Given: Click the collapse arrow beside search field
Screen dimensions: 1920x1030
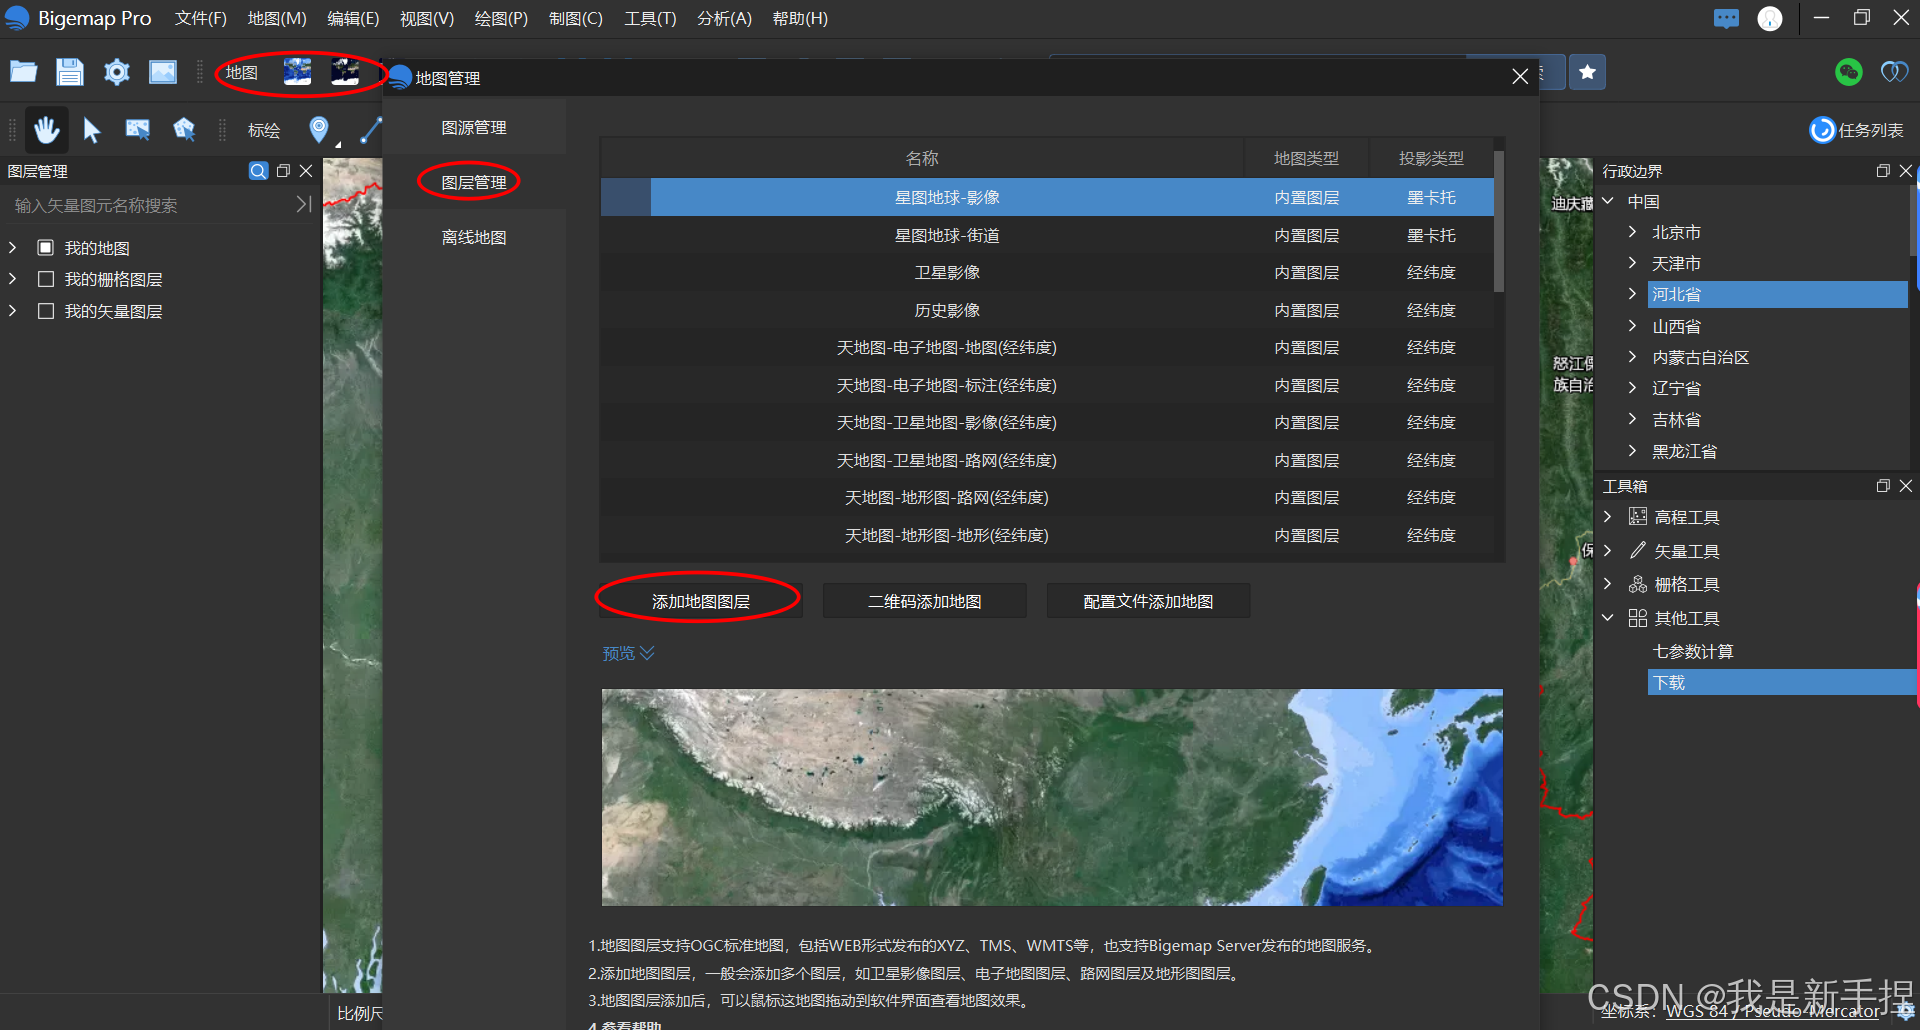Looking at the screenshot, I should point(304,205).
